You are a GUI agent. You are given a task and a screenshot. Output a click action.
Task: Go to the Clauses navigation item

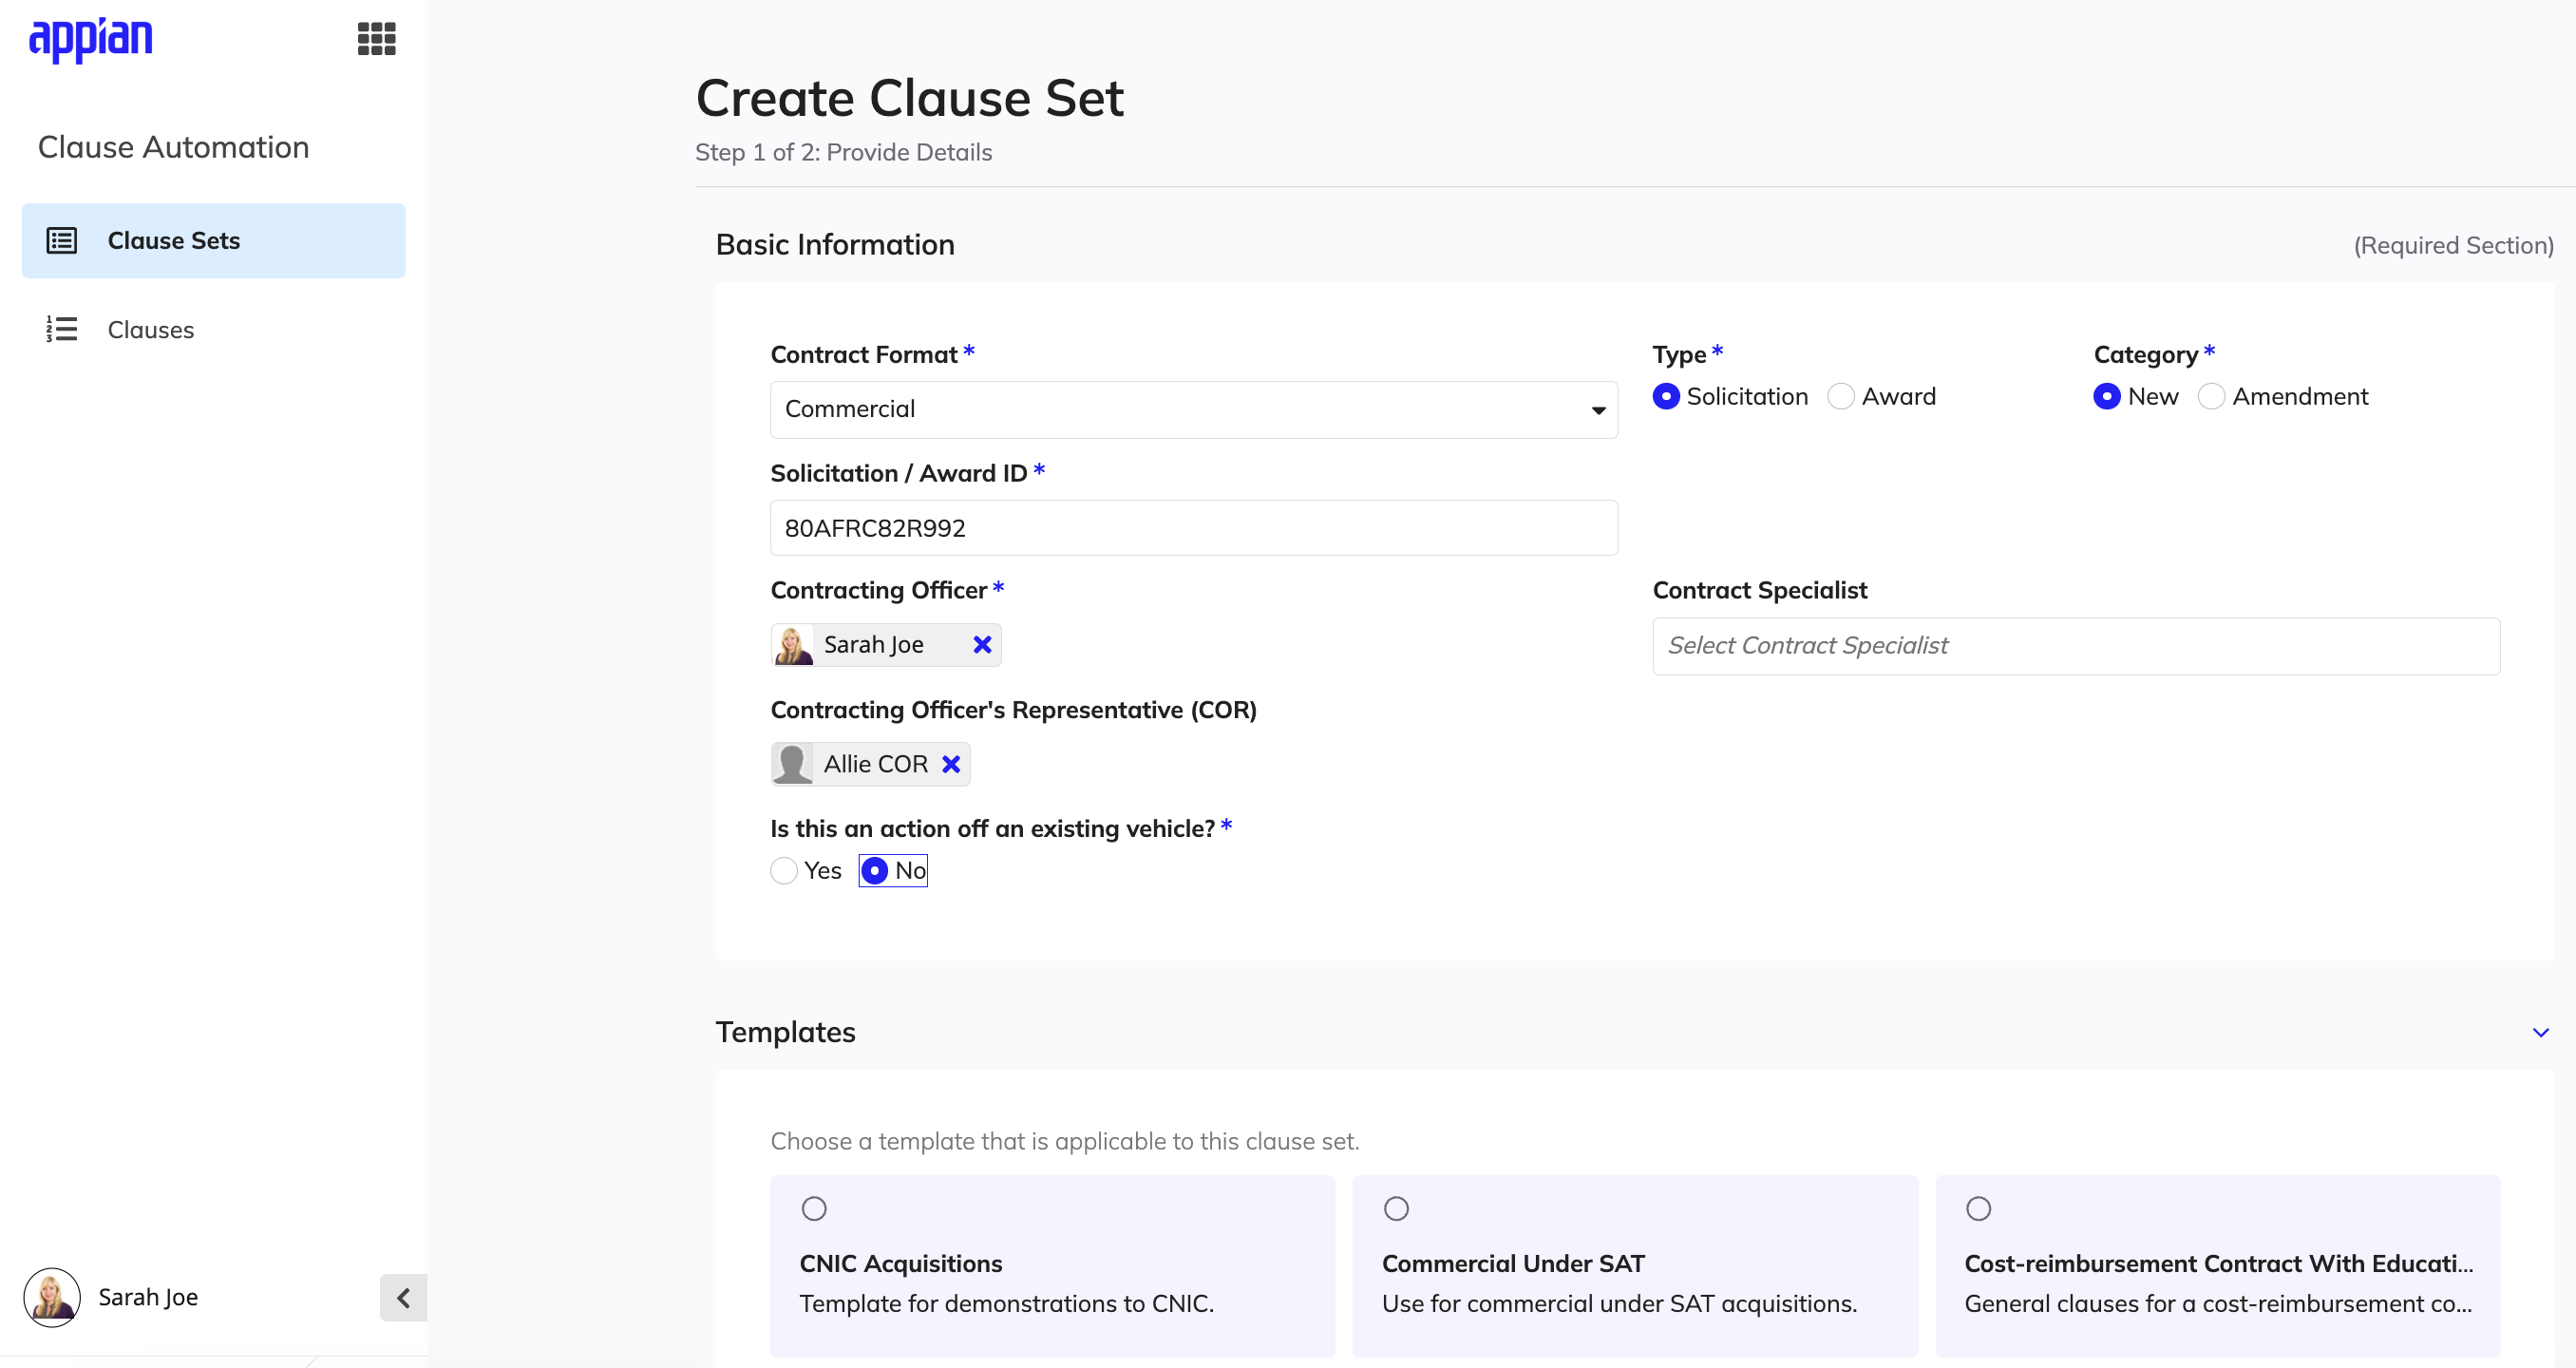(x=213, y=329)
